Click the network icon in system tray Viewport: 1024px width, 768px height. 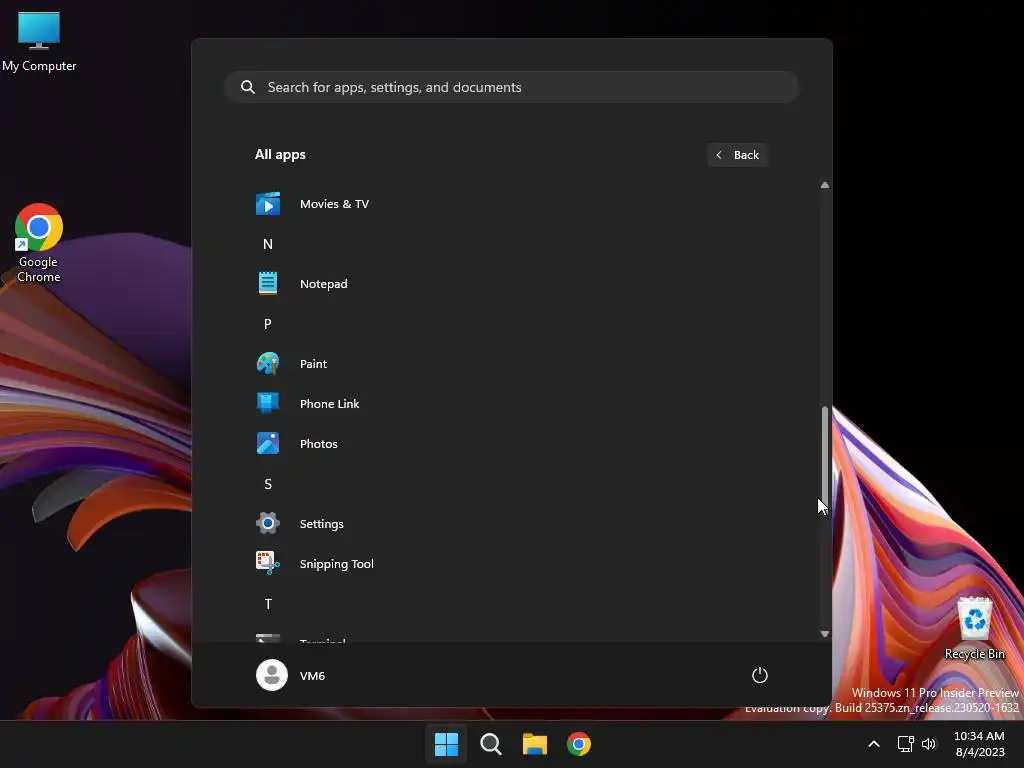(905, 744)
